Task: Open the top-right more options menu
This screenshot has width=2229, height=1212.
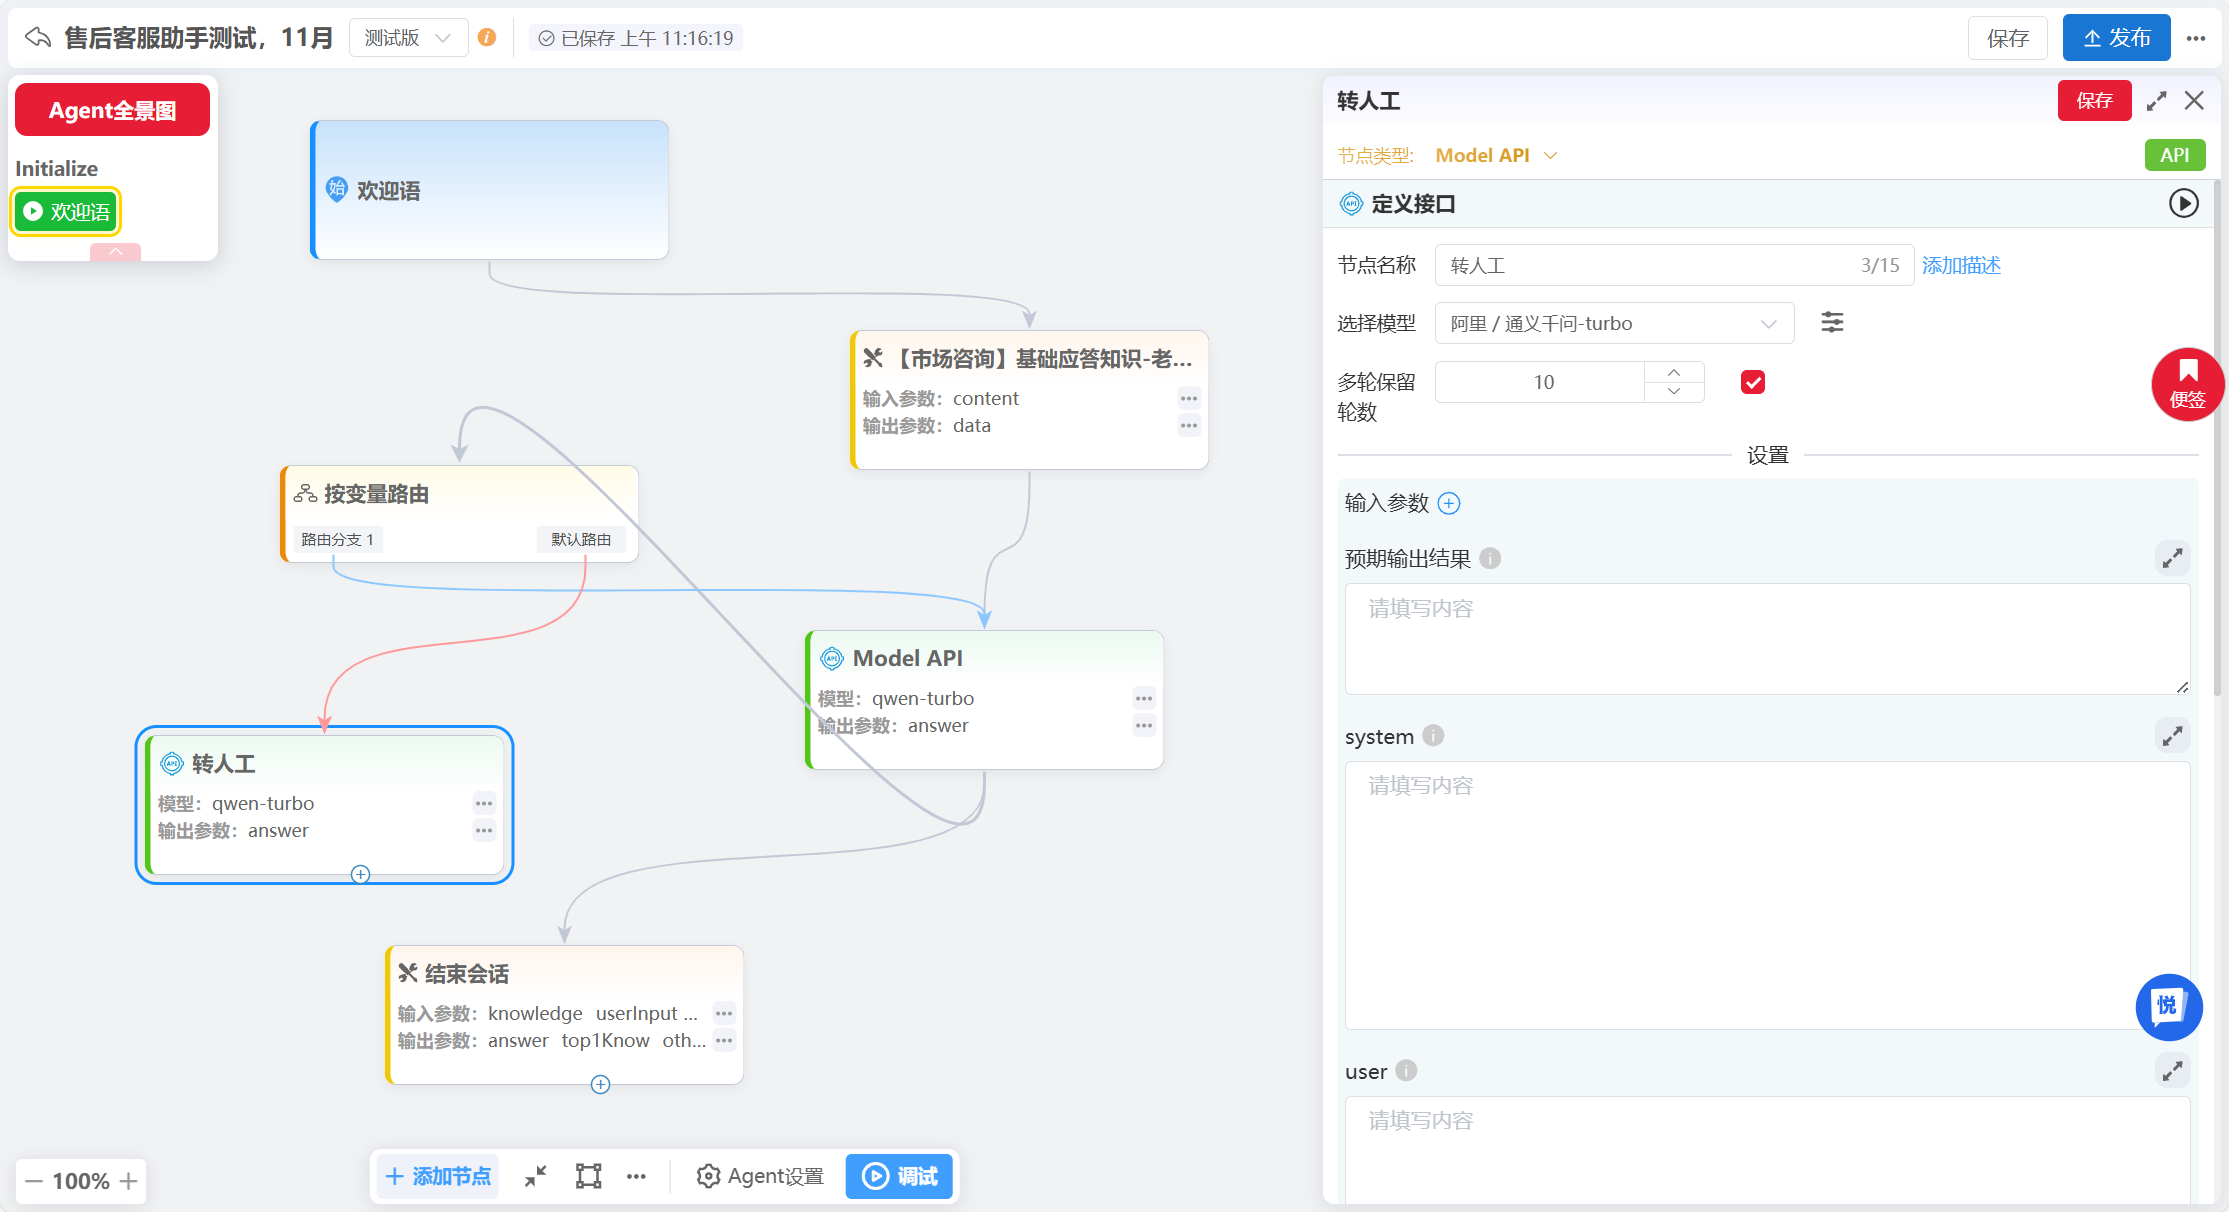Action: 2196,38
